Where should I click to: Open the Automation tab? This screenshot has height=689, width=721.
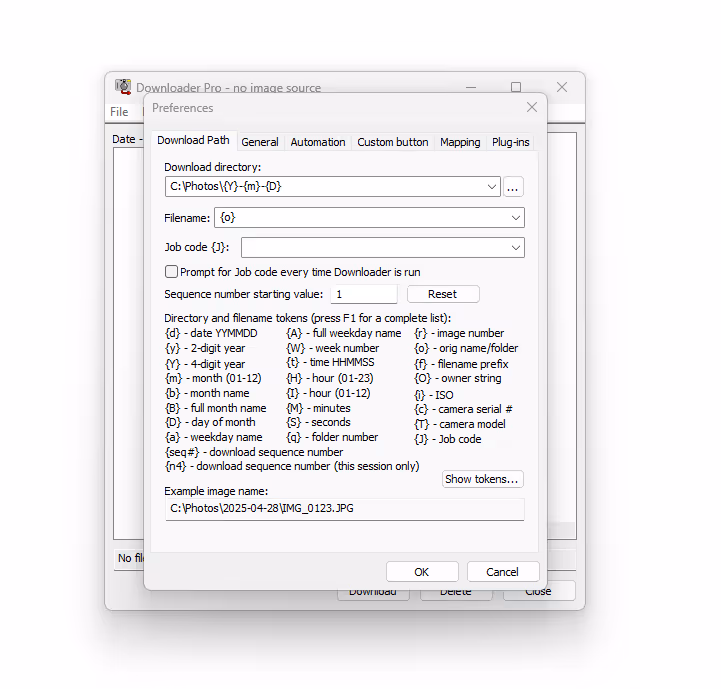(318, 142)
